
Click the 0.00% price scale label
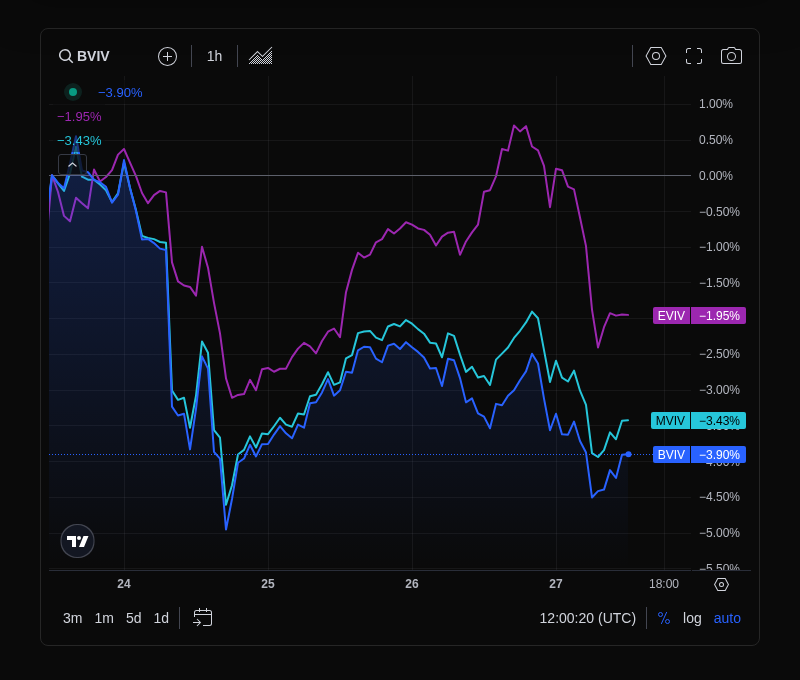click(x=716, y=176)
